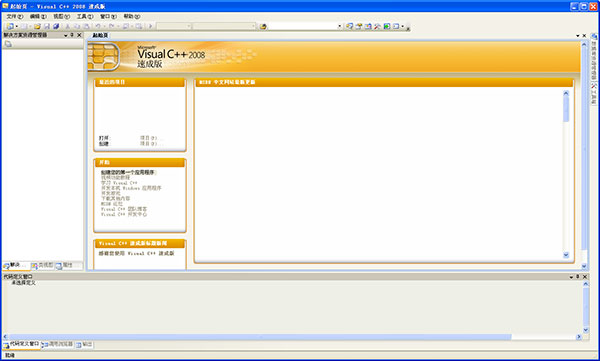
Task: Click the Find in Files icon
Action: coord(263,26)
